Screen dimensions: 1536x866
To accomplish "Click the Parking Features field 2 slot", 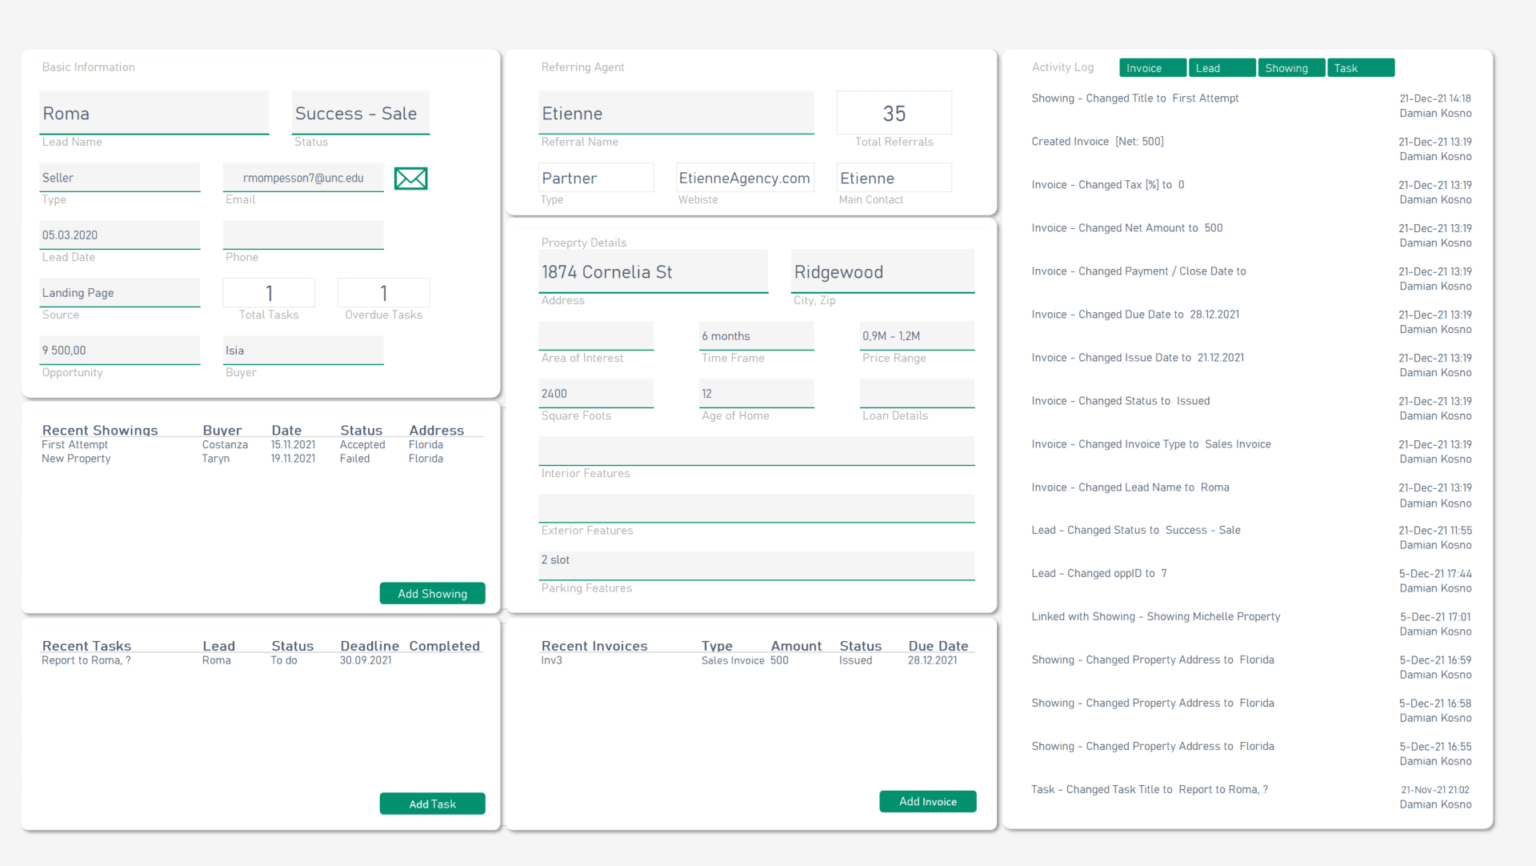I will [x=756, y=560].
